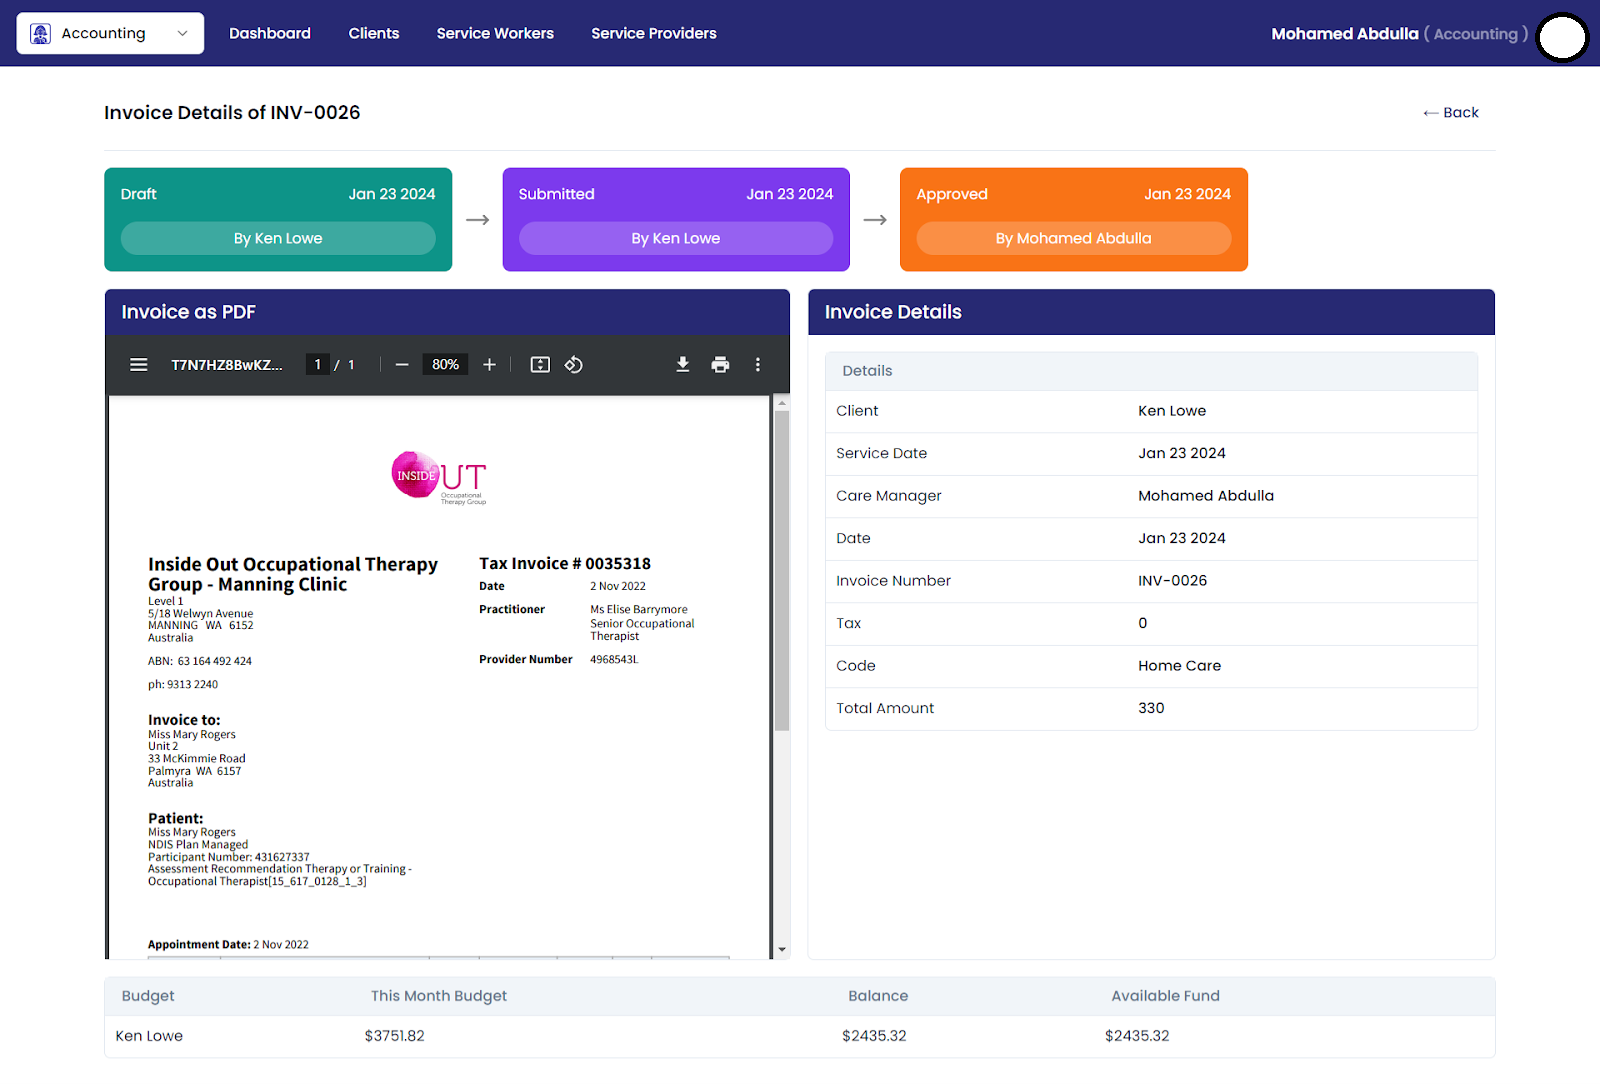Download the invoice PDF
Image resolution: width=1600 pixels, height=1084 pixels.
pos(683,365)
